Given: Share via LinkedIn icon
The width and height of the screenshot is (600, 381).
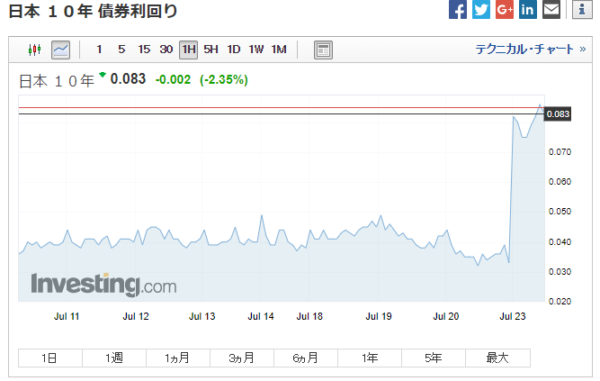Looking at the screenshot, I should point(528,9).
